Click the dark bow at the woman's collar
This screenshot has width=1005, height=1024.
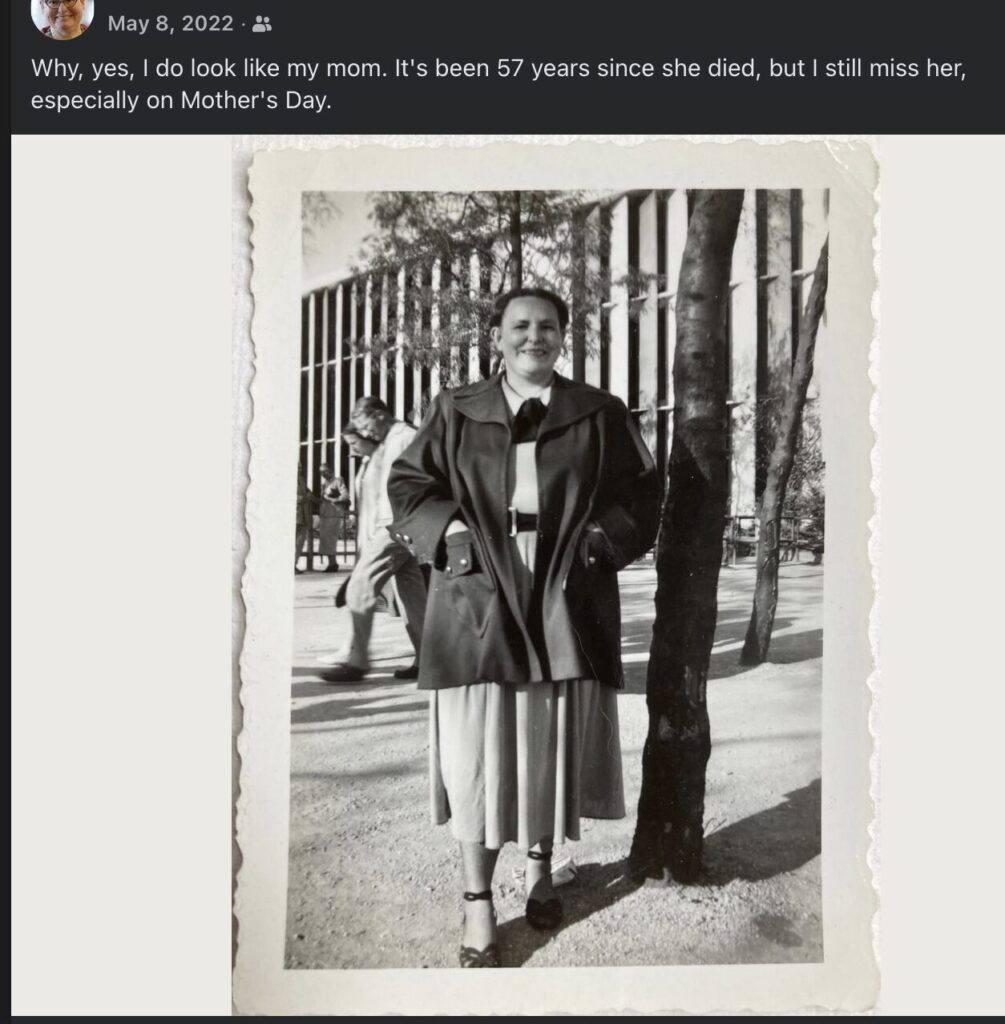click(527, 419)
